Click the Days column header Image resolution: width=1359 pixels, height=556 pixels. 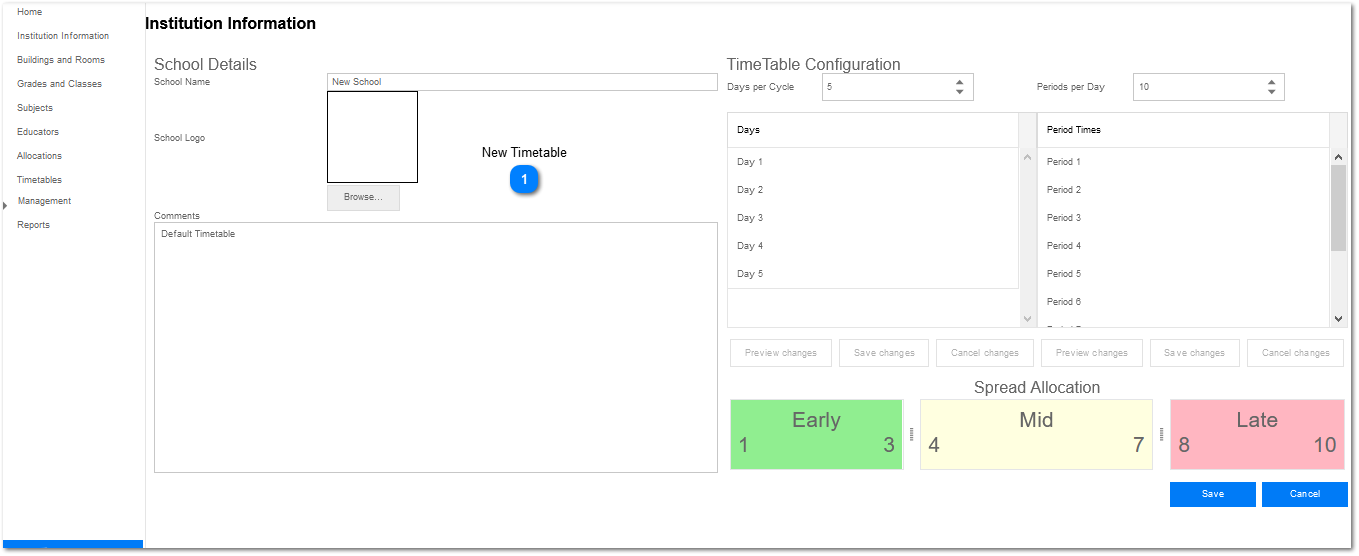(872, 130)
